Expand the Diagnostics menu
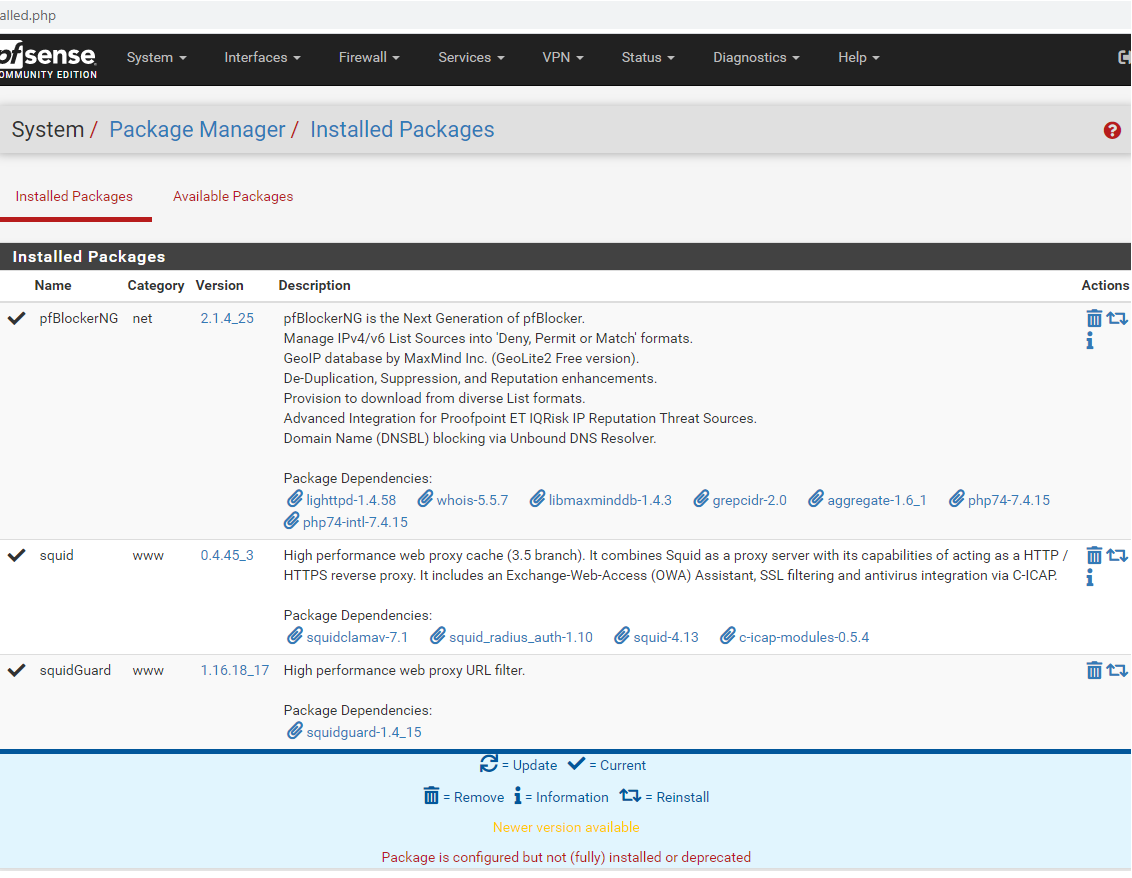1132x878 pixels. pos(757,57)
